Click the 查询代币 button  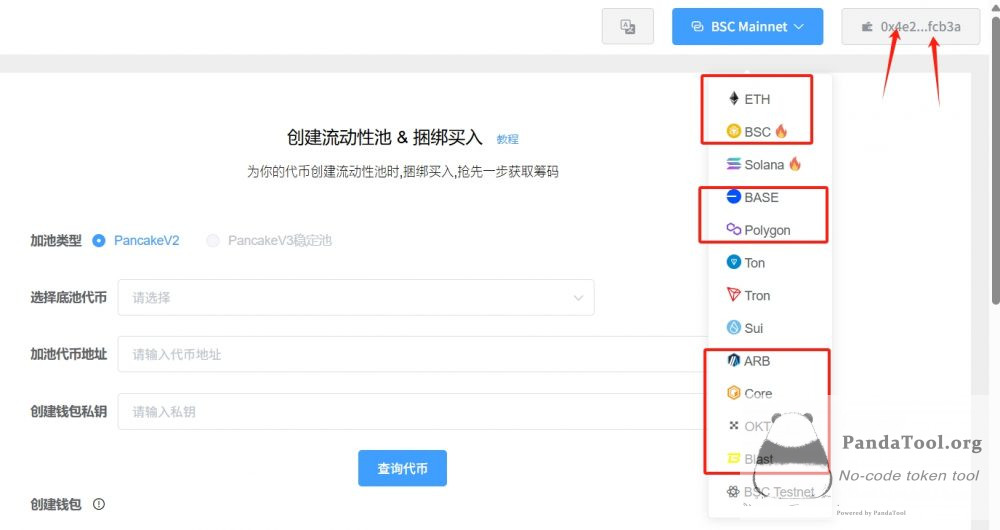pos(402,468)
